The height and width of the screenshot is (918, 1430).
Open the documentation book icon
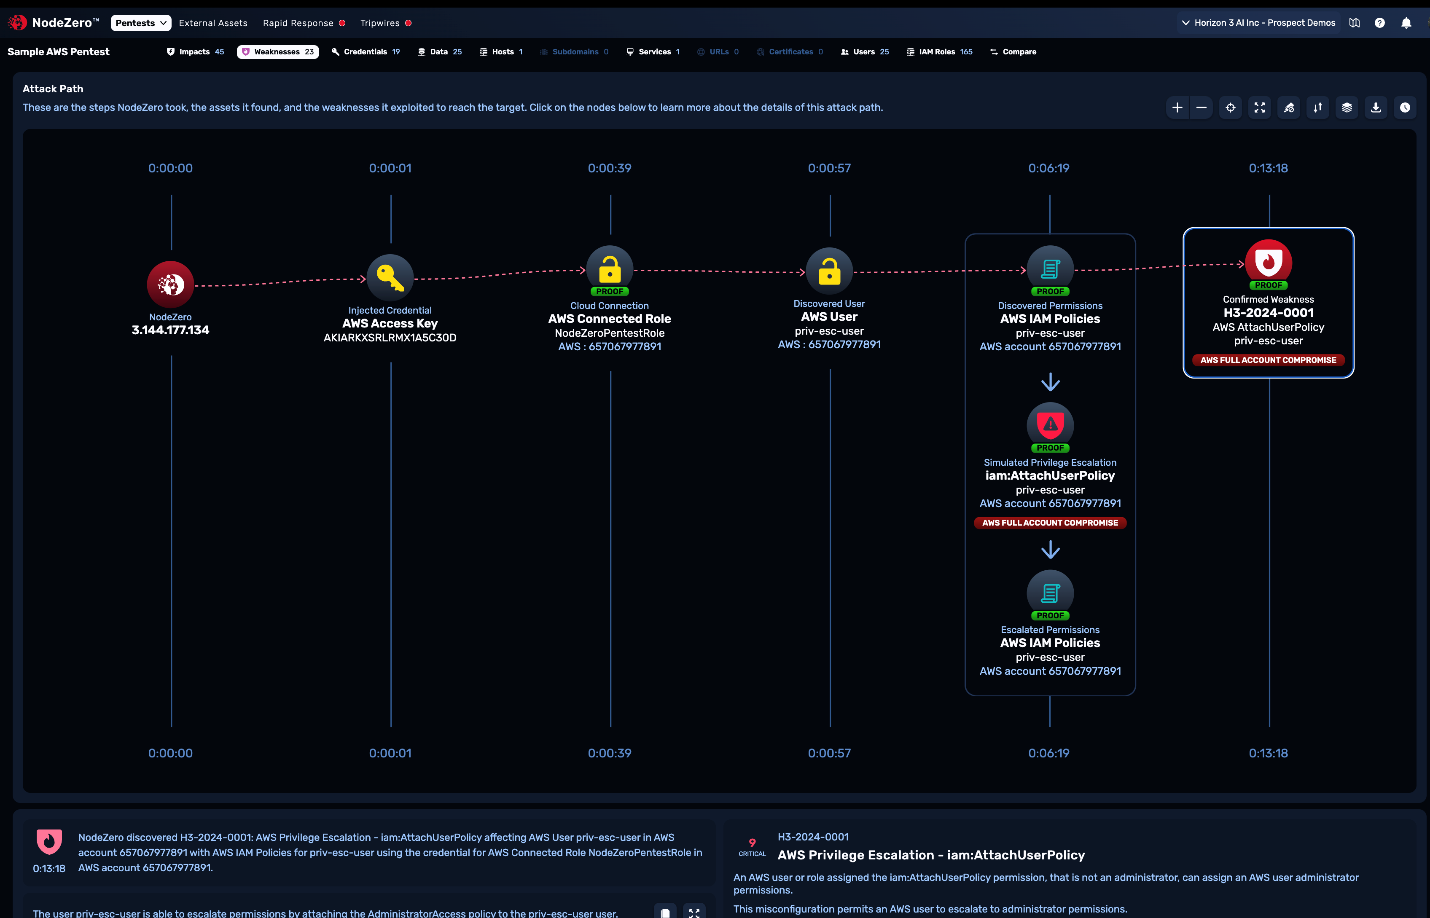point(1354,23)
